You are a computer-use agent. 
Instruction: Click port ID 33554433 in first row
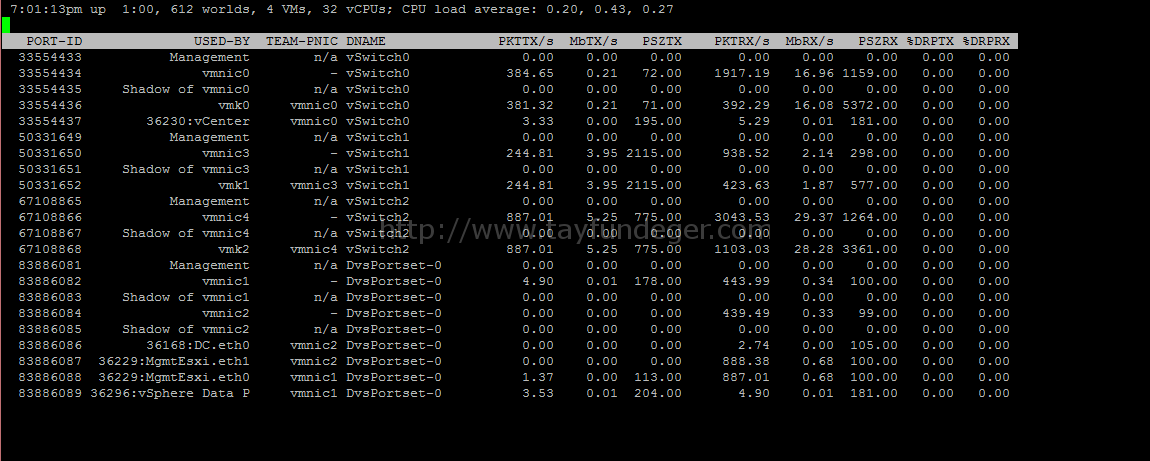pos(50,57)
